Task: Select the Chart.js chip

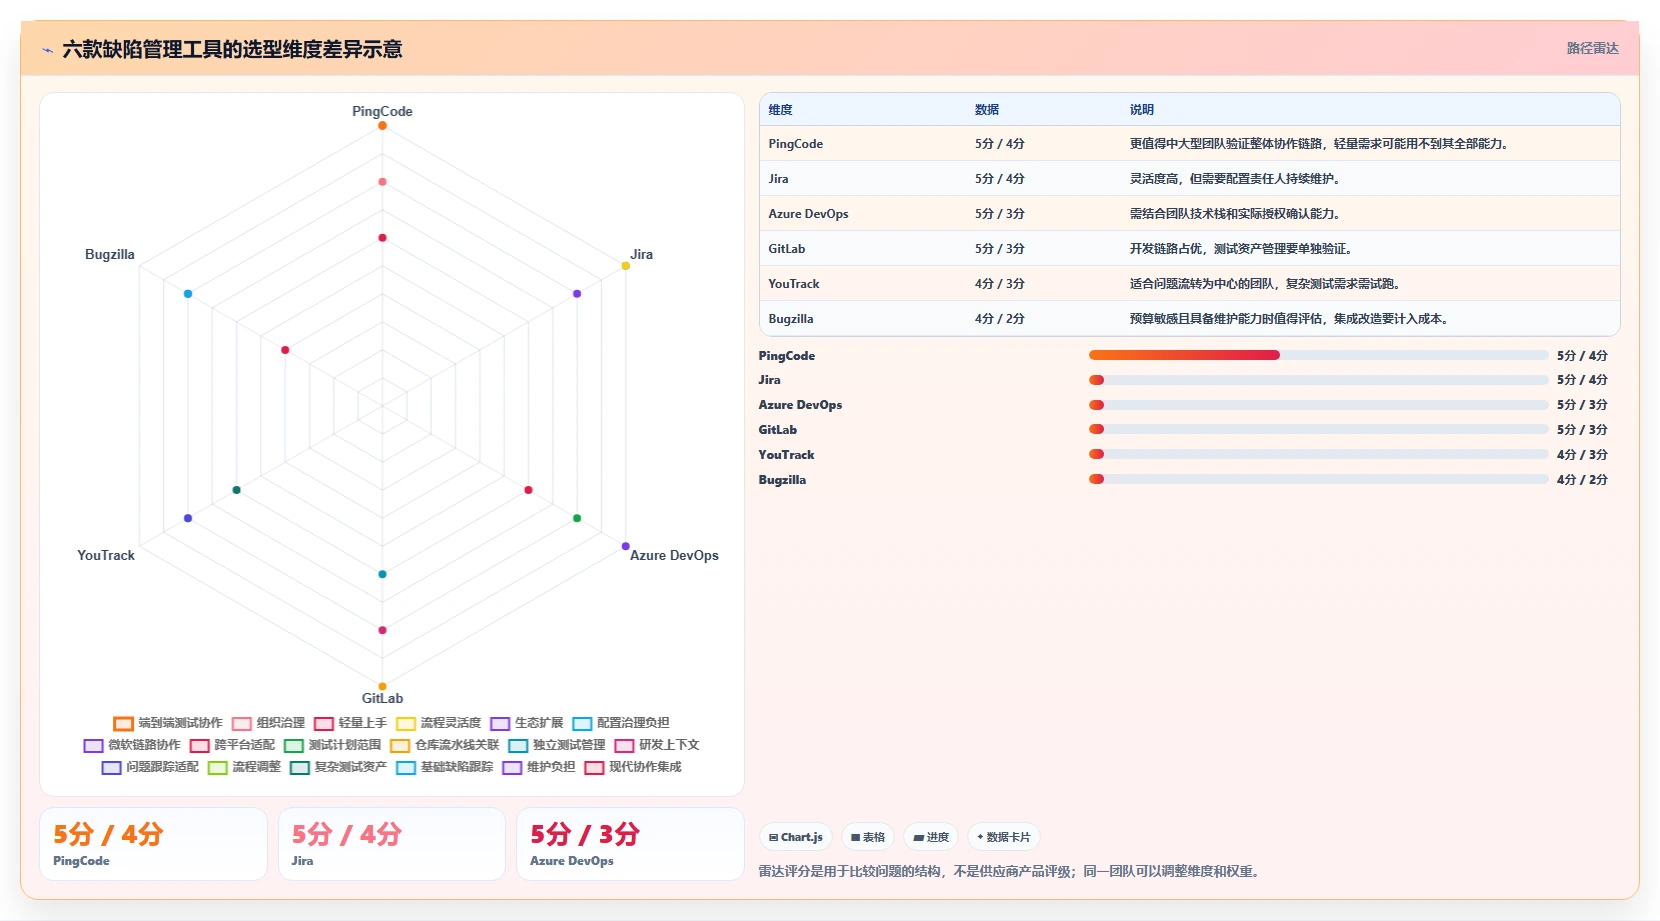Action: click(796, 837)
